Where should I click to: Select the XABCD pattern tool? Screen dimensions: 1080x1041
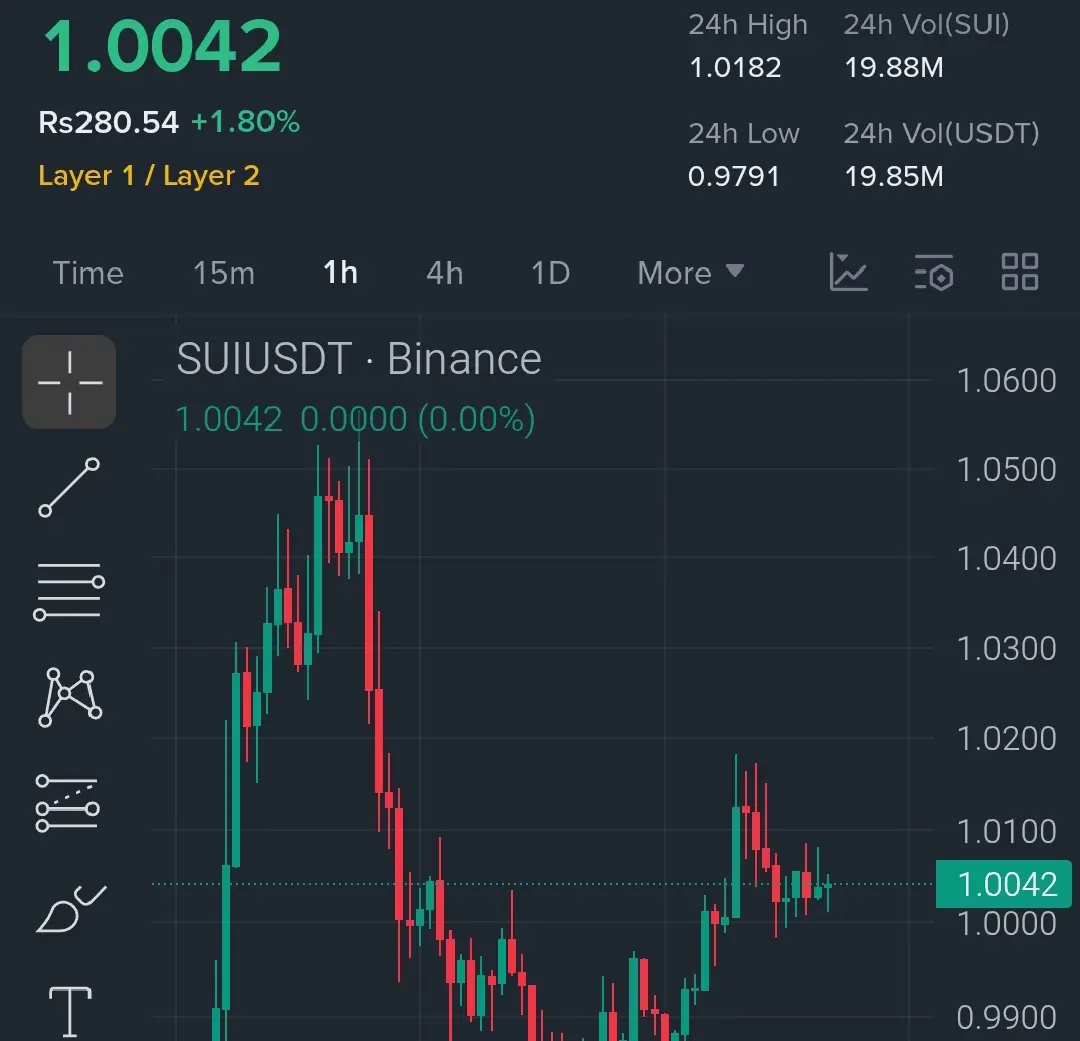70,697
